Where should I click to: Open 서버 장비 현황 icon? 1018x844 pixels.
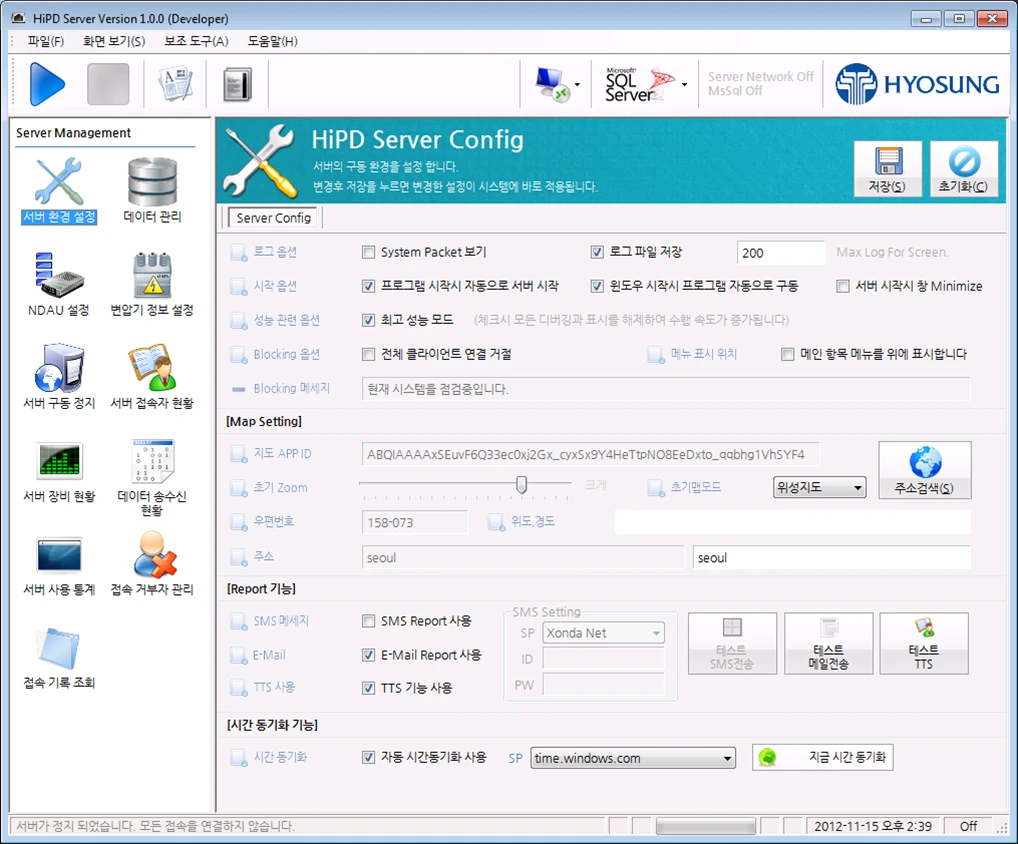pyautogui.click(x=59, y=471)
